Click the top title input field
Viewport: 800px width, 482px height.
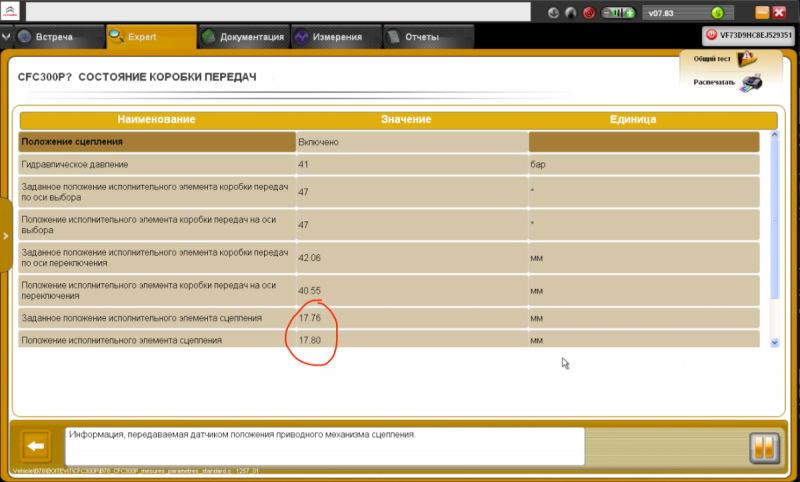click(278, 12)
